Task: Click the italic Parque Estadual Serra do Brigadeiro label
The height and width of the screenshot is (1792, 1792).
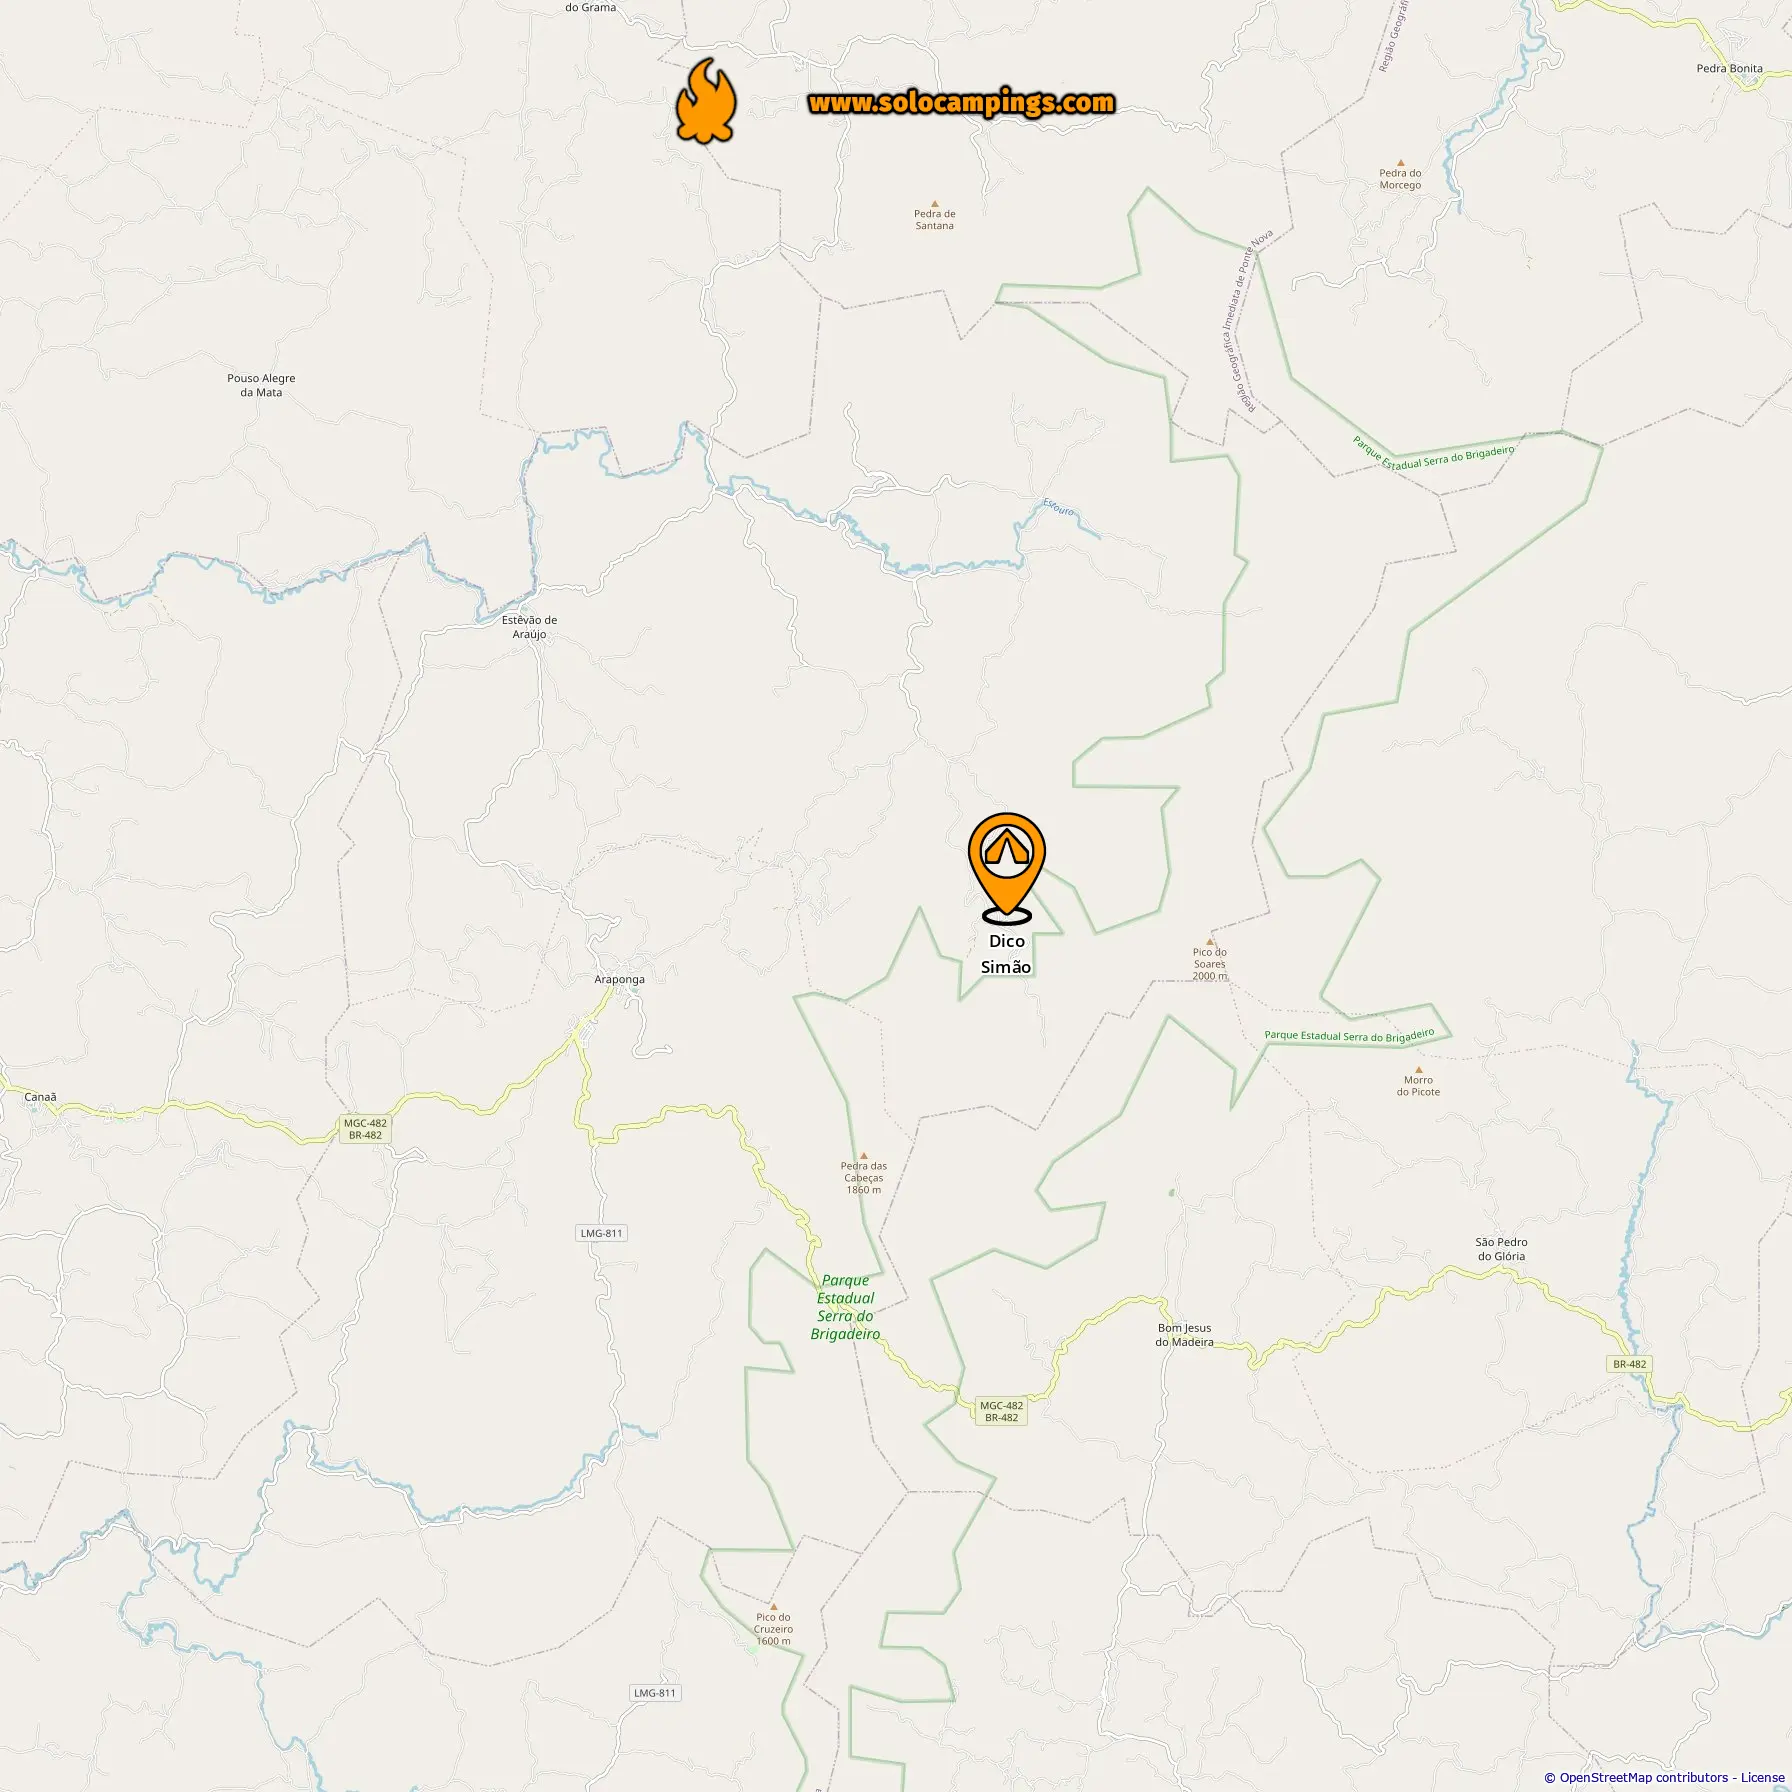Action: click(845, 1307)
